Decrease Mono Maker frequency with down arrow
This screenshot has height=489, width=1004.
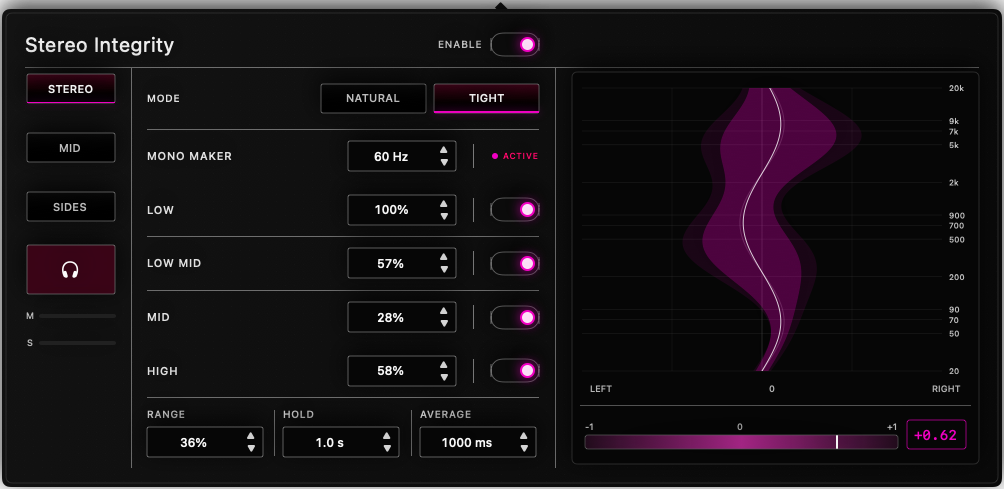coord(444,162)
